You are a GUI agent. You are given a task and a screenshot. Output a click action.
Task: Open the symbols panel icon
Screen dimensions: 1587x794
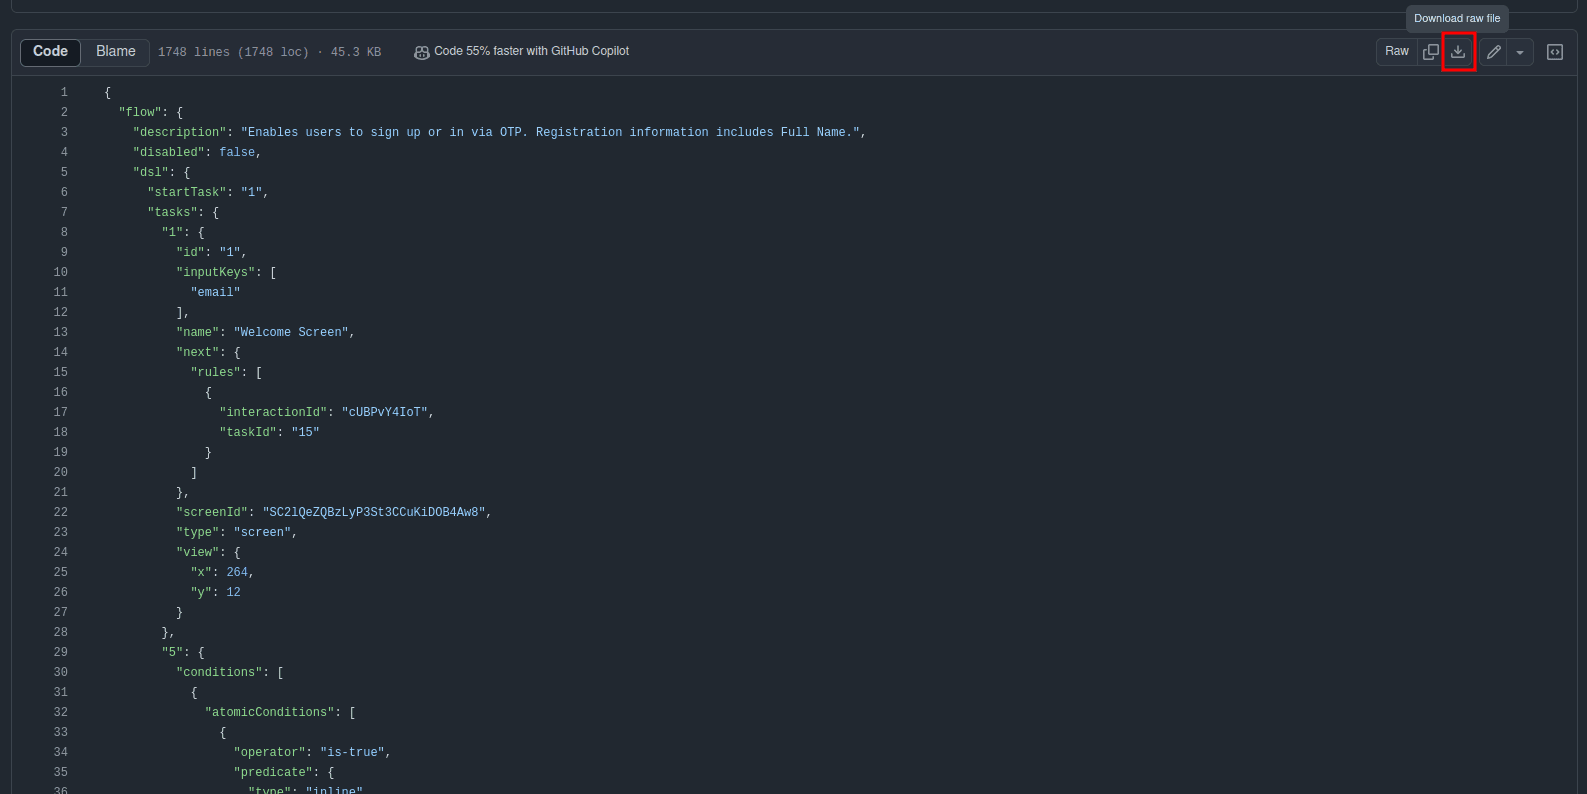[1555, 52]
